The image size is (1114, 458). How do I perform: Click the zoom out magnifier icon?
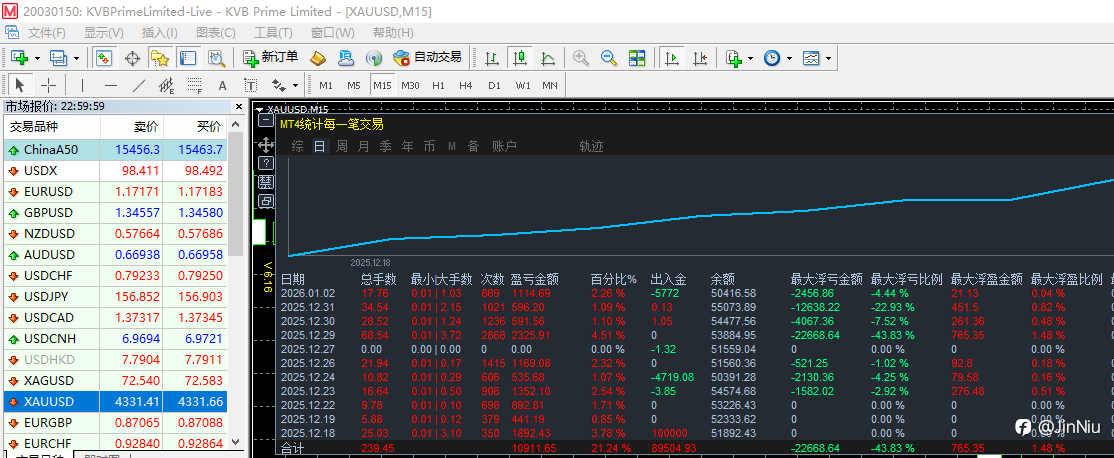point(606,58)
